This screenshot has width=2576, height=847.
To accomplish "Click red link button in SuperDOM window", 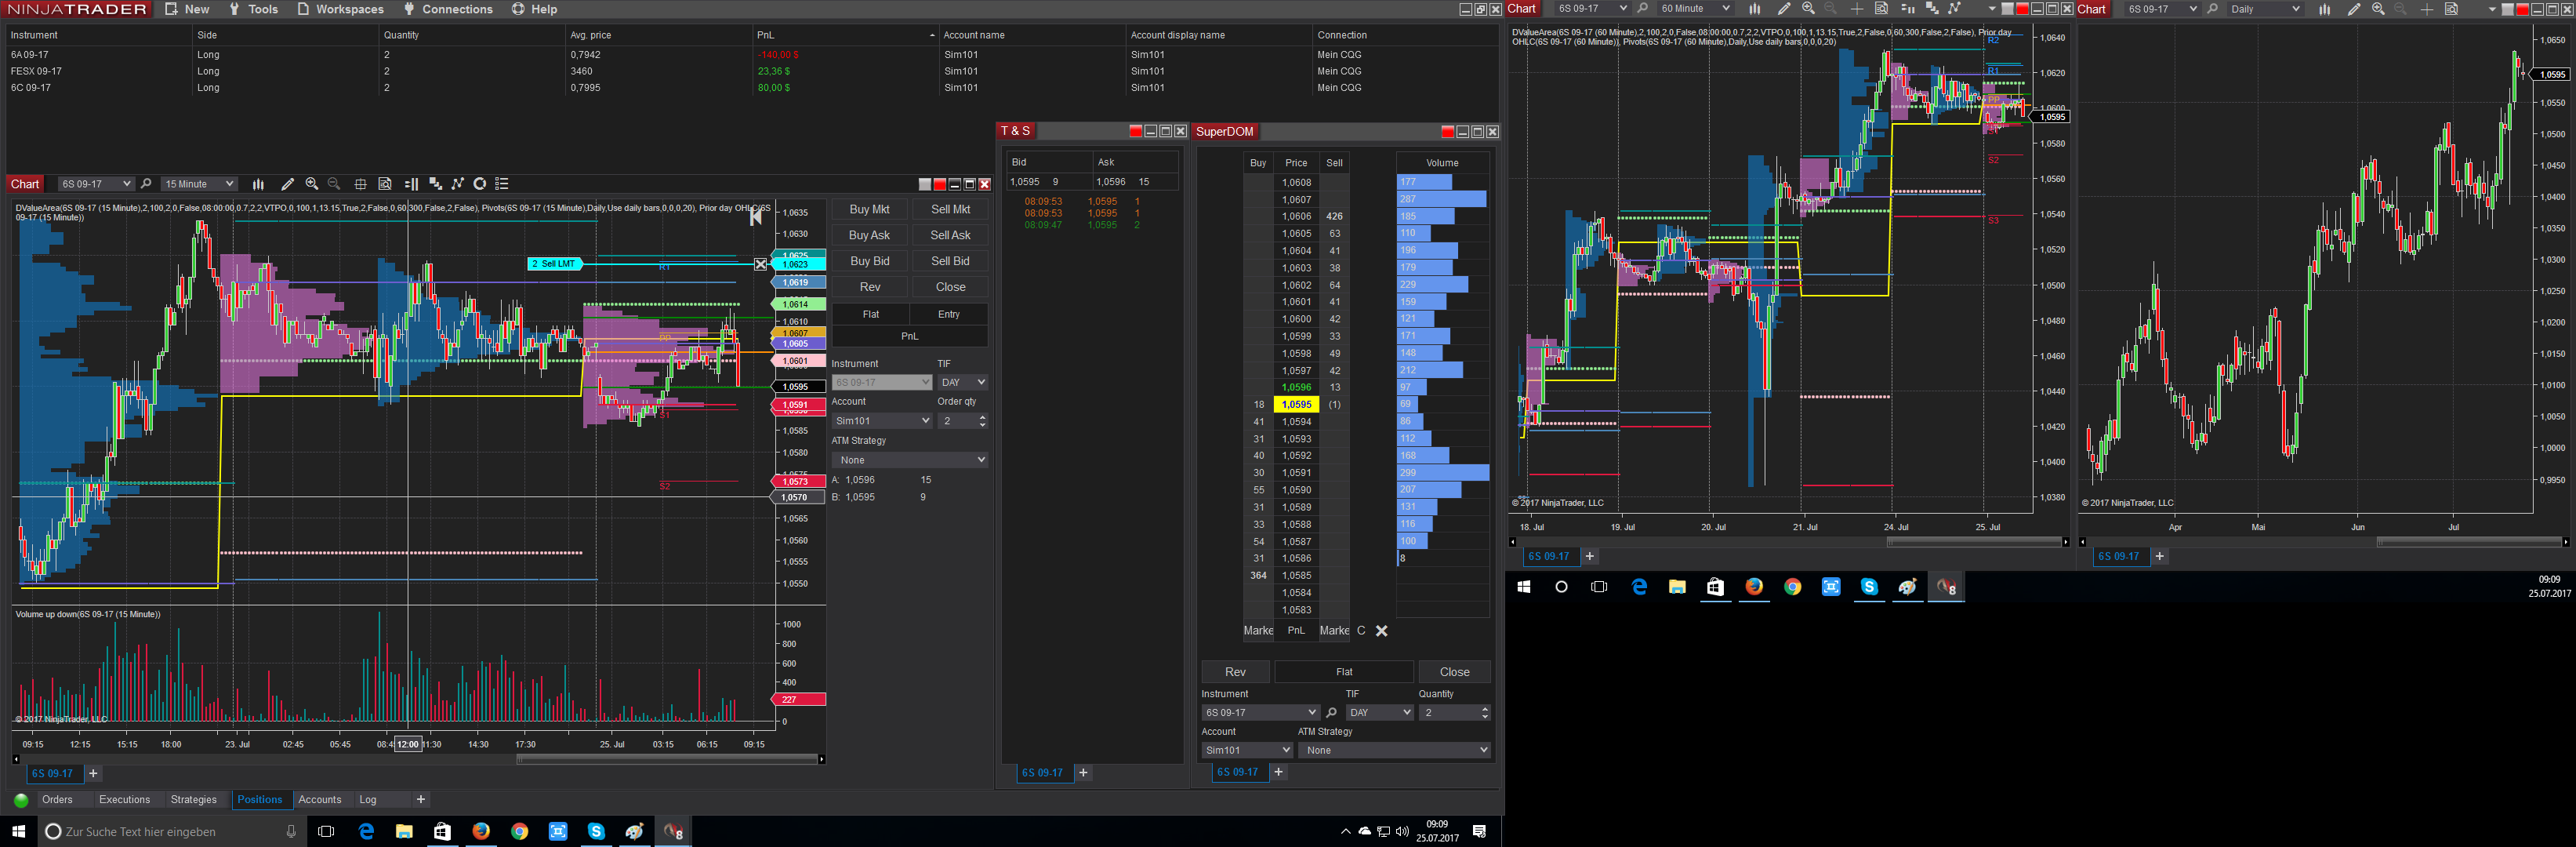I will 1447,132.
